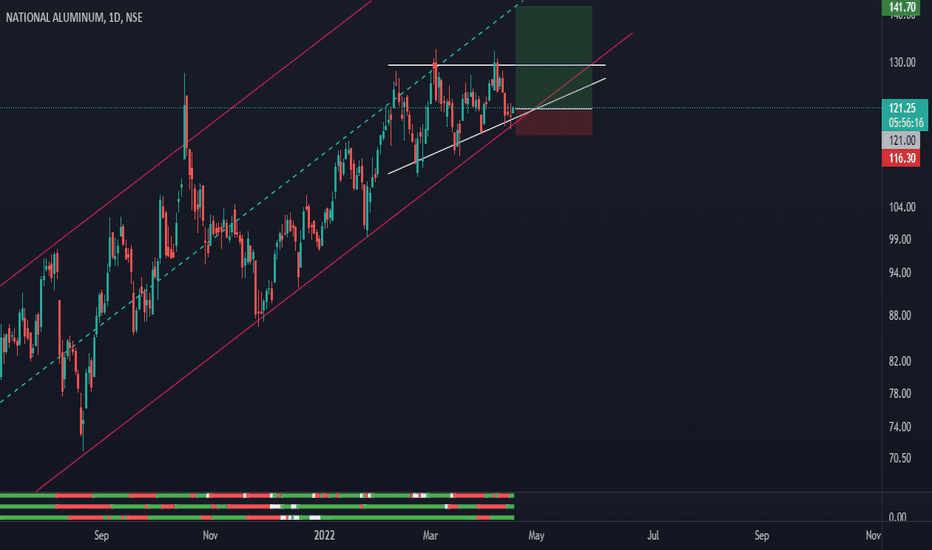The height and width of the screenshot is (550, 932).
Task: Click the bottom green-red indicator strip
Action: click(257, 518)
